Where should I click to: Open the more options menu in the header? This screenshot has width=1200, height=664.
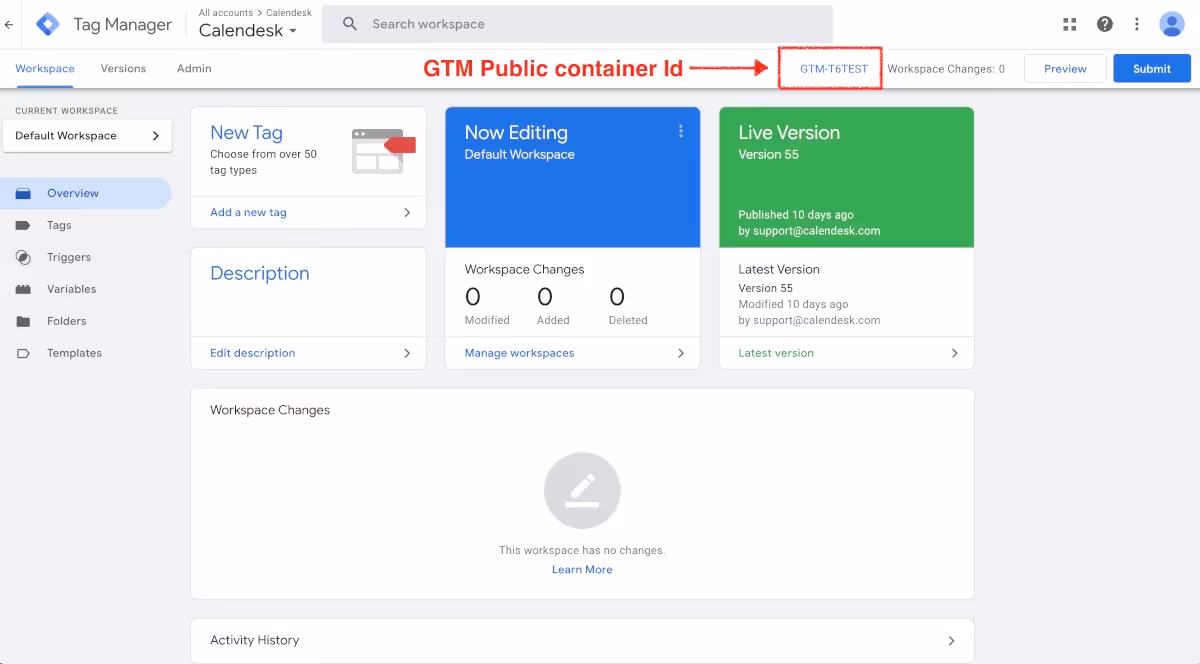(1137, 23)
